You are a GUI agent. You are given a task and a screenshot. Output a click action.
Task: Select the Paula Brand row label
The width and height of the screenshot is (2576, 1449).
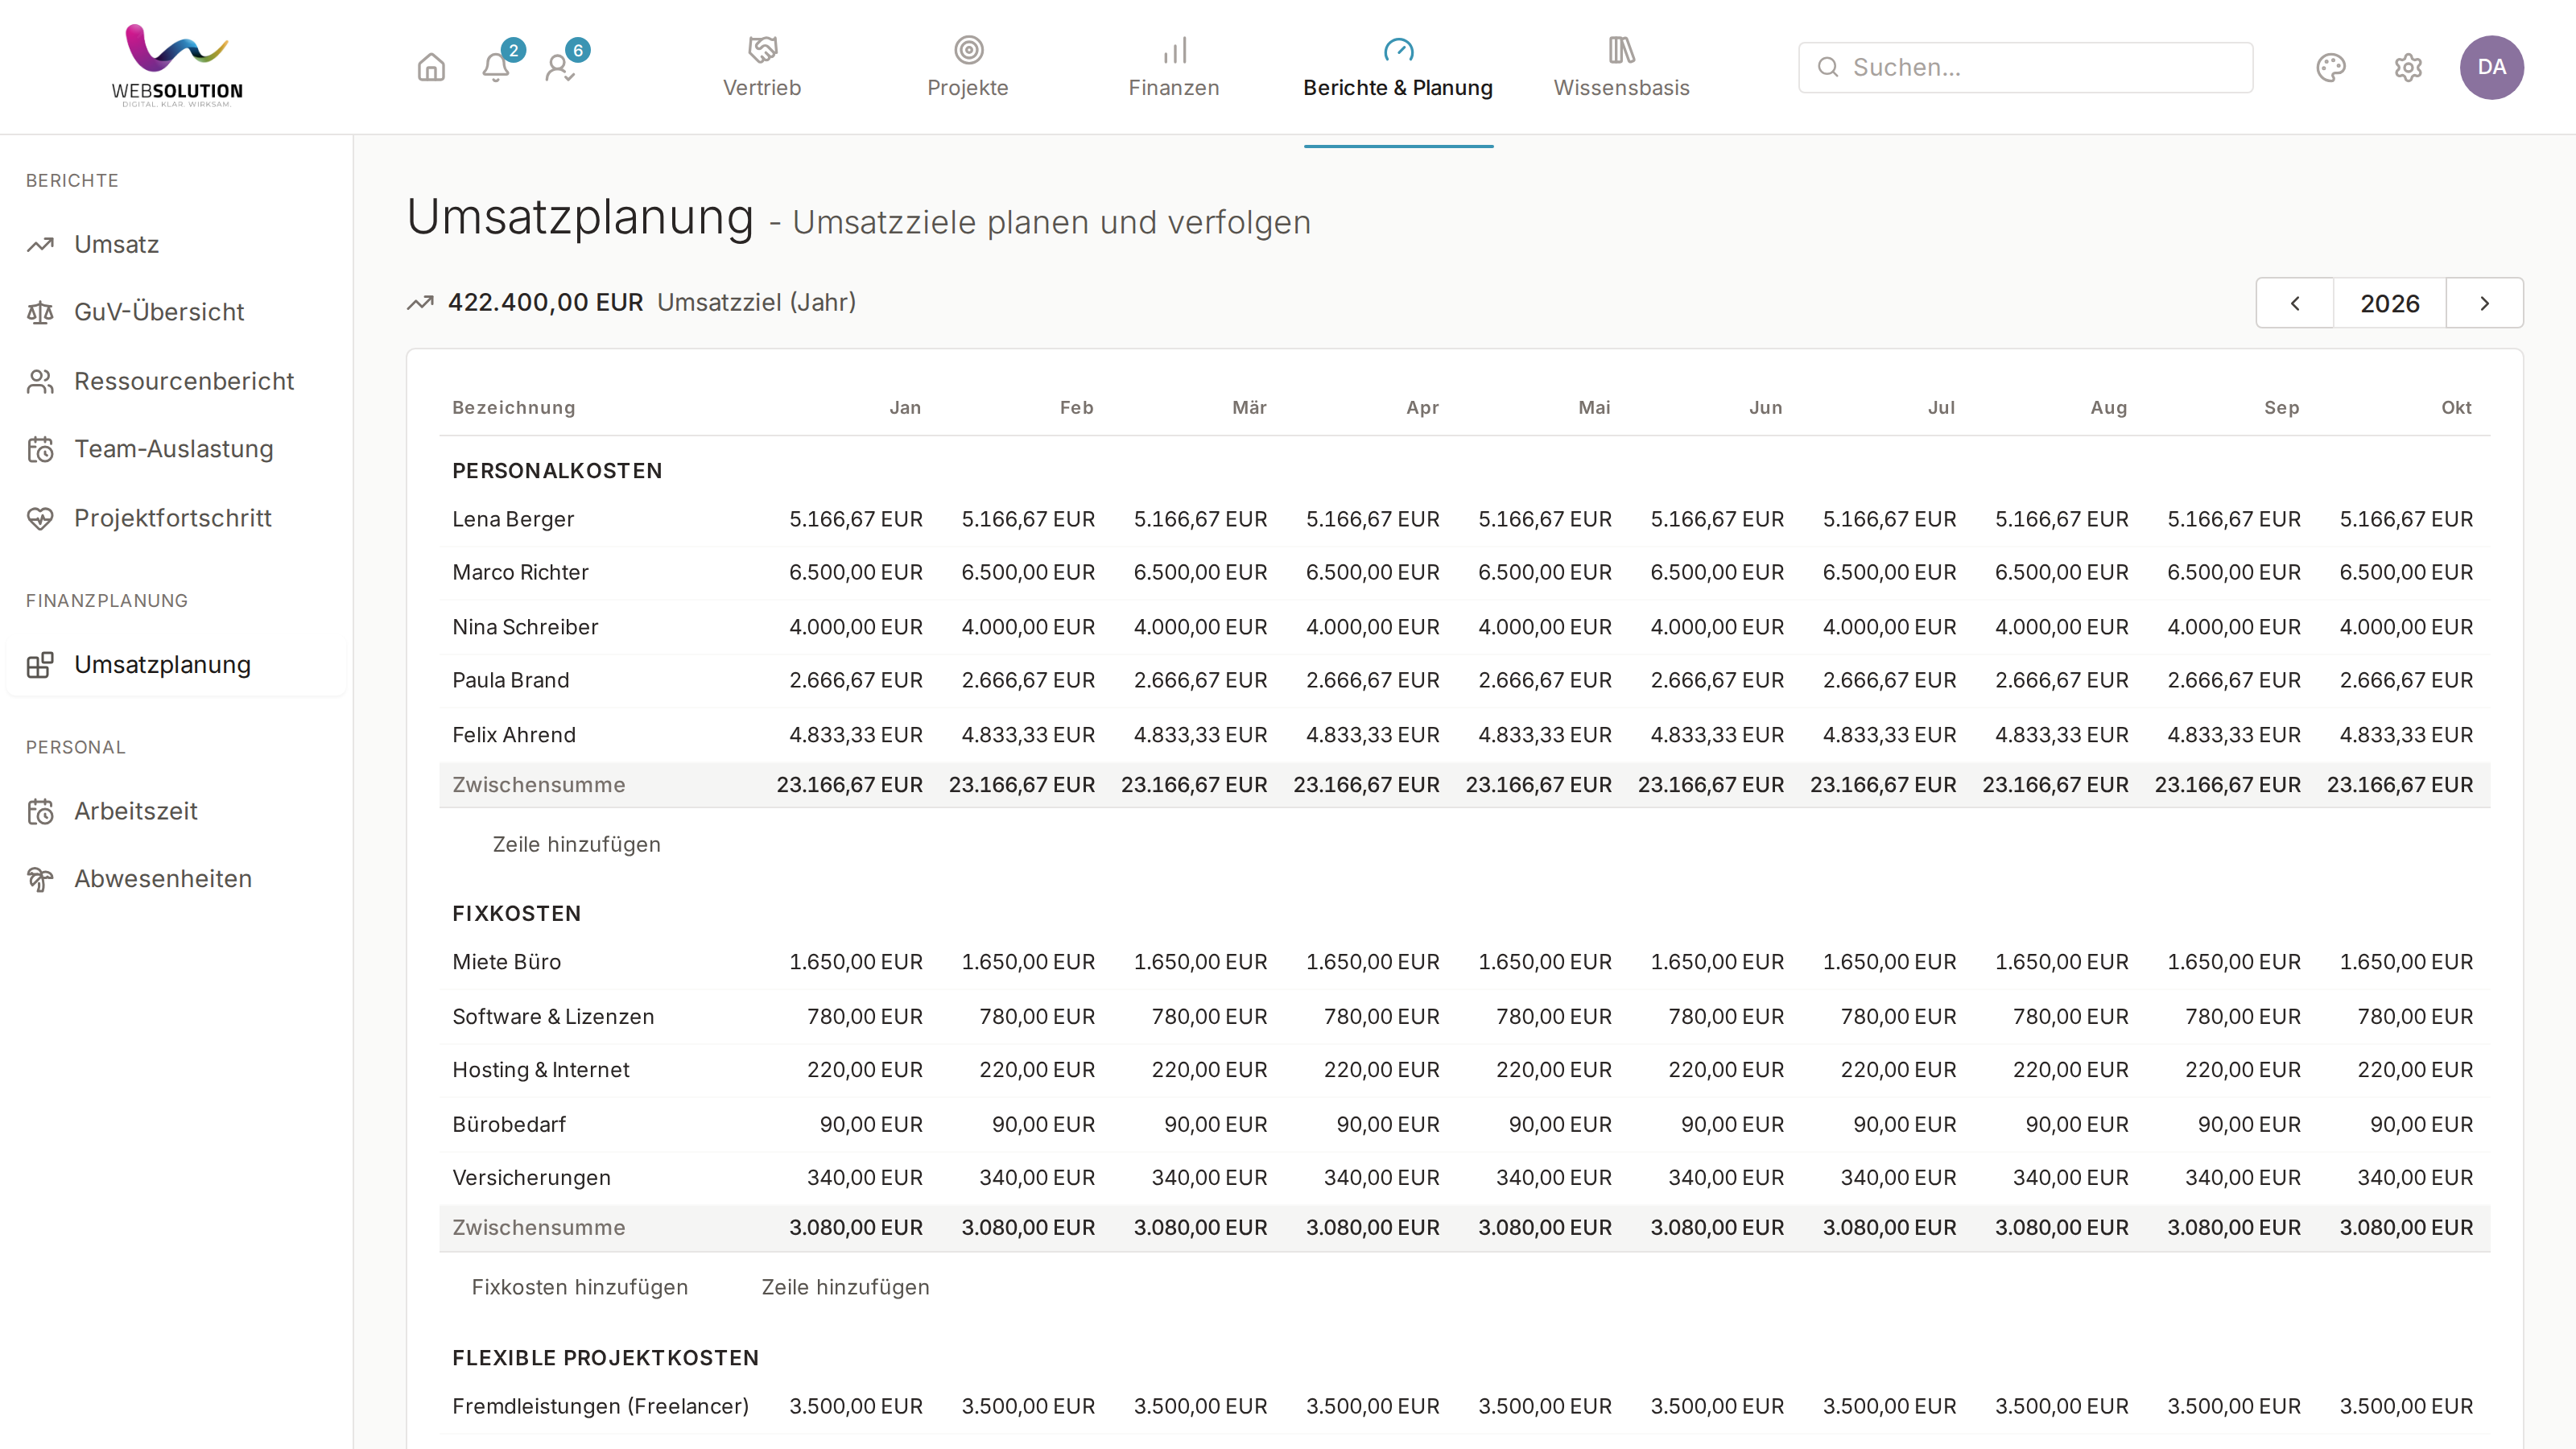click(x=510, y=680)
